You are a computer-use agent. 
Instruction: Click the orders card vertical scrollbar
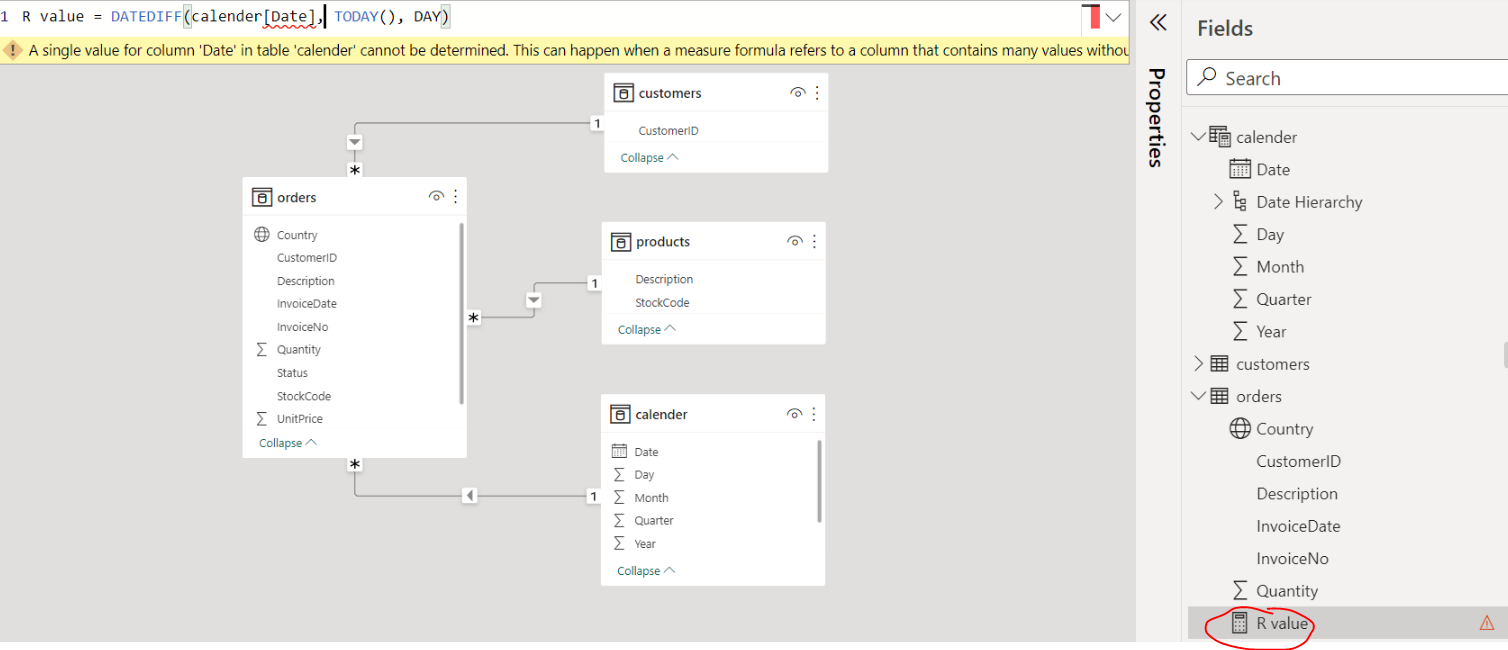461,313
